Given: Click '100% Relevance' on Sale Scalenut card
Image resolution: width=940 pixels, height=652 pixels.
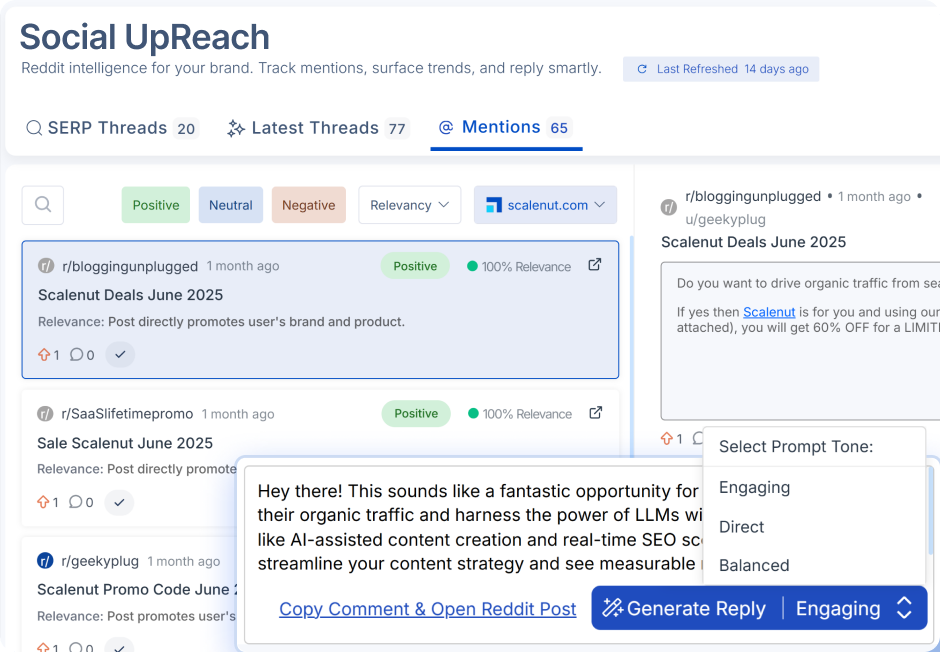Looking at the screenshot, I should 527,414.
